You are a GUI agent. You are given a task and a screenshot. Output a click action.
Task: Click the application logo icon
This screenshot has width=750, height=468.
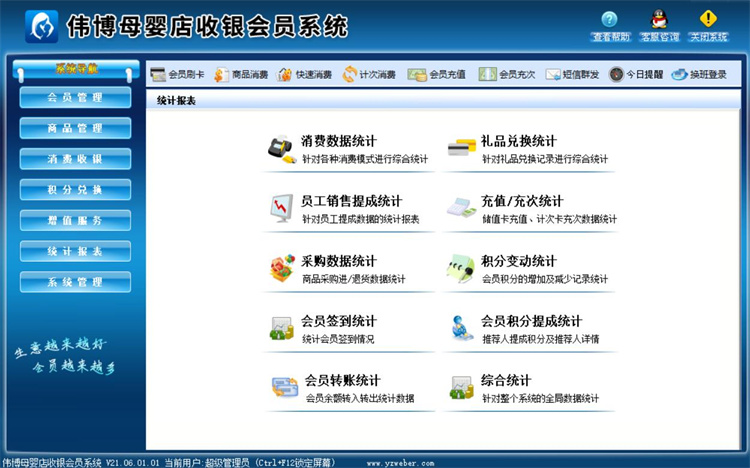[42, 26]
